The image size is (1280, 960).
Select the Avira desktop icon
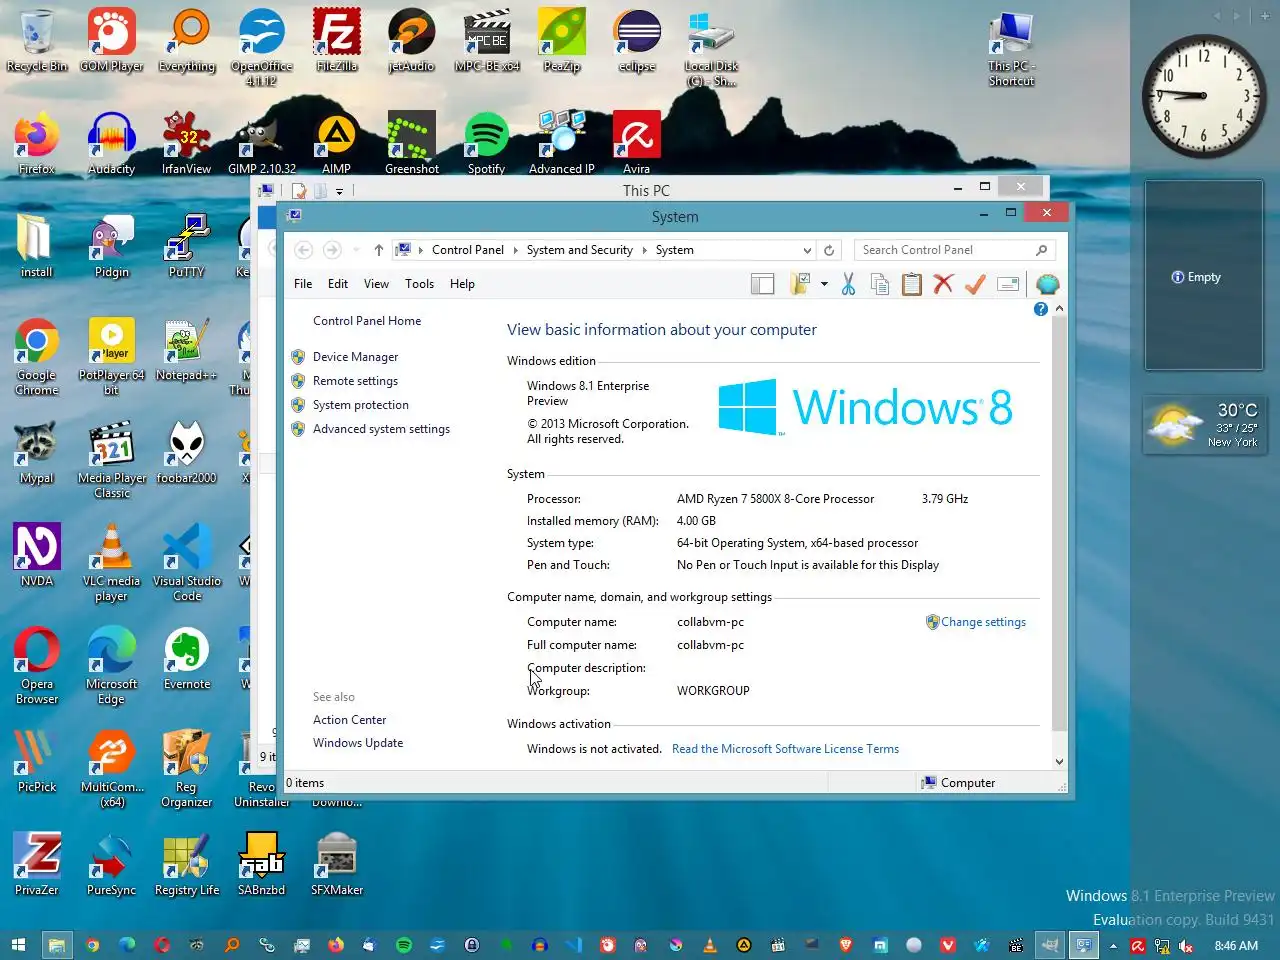(x=637, y=143)
